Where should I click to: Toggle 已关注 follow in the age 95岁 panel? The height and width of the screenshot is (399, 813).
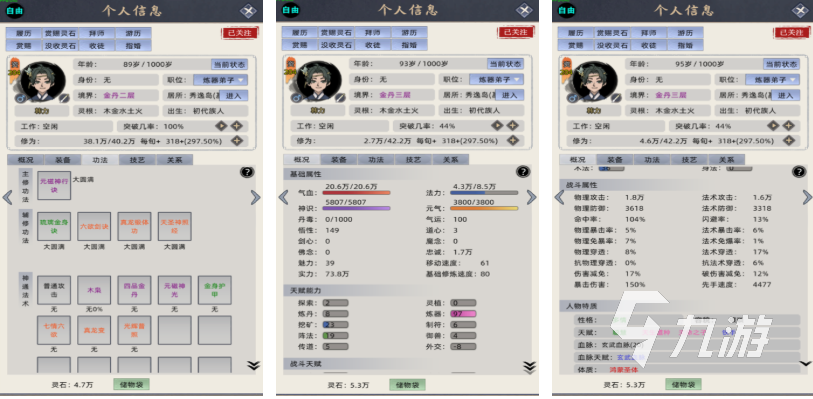pyautogui.click(x=791, y=33)
